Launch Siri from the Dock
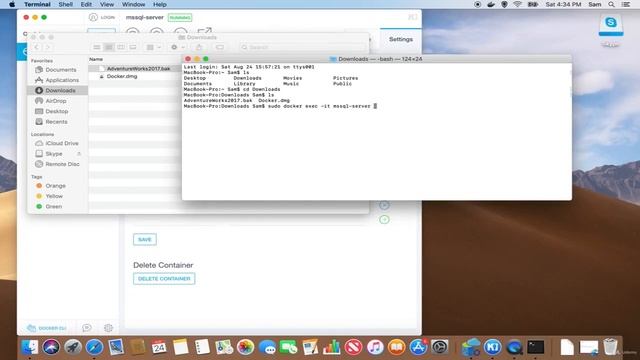Viewport: 640px width, 360px height. point(51,347)
